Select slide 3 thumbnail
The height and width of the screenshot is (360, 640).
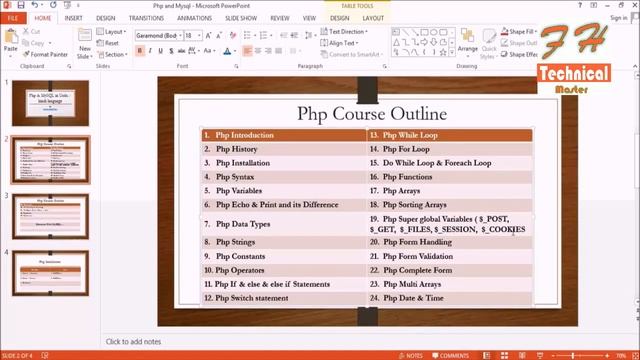[50, 216]
